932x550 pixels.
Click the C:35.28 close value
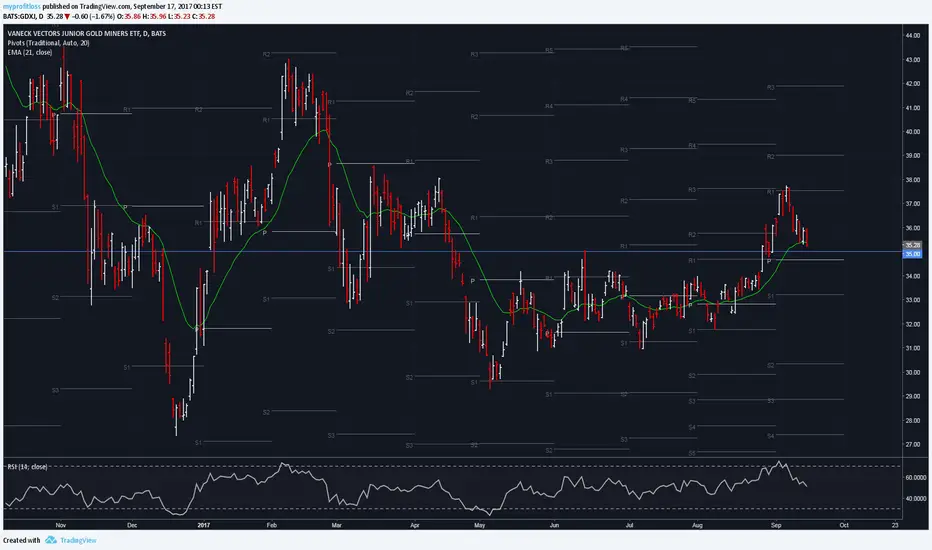(203, 17)
